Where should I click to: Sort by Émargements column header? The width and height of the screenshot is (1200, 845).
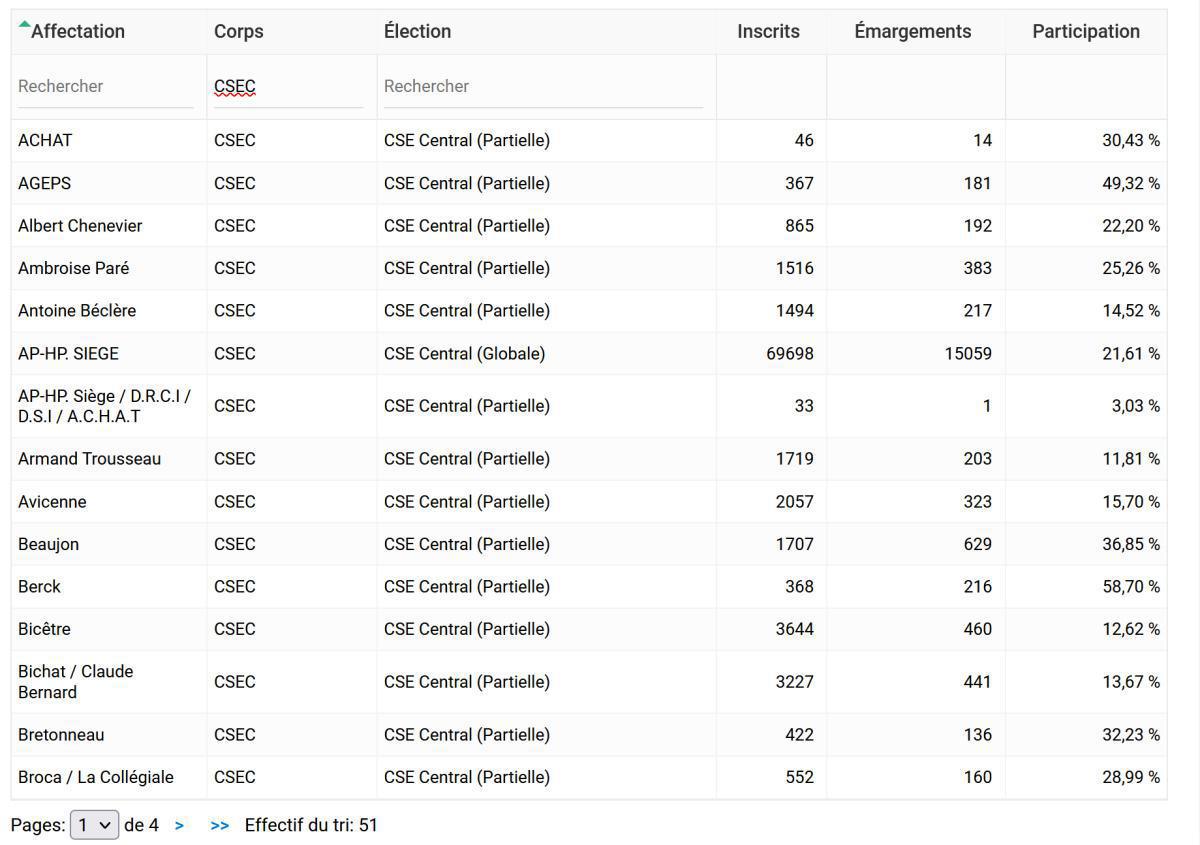point(912,32)
